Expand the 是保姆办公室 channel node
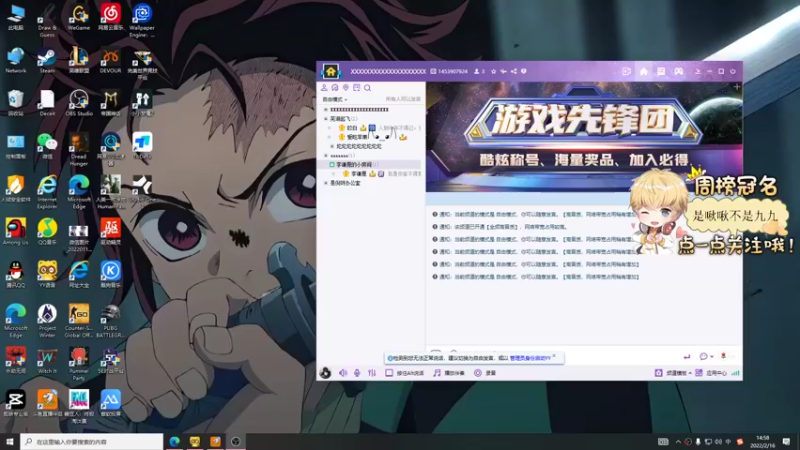800x450 pixels. click(x=326, y=183)
